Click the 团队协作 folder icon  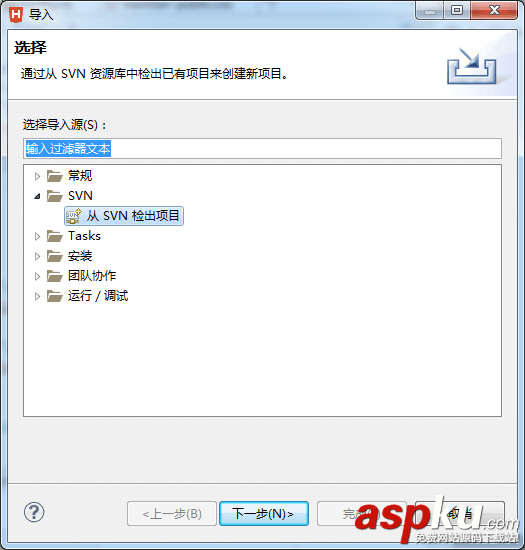point(55,276)
